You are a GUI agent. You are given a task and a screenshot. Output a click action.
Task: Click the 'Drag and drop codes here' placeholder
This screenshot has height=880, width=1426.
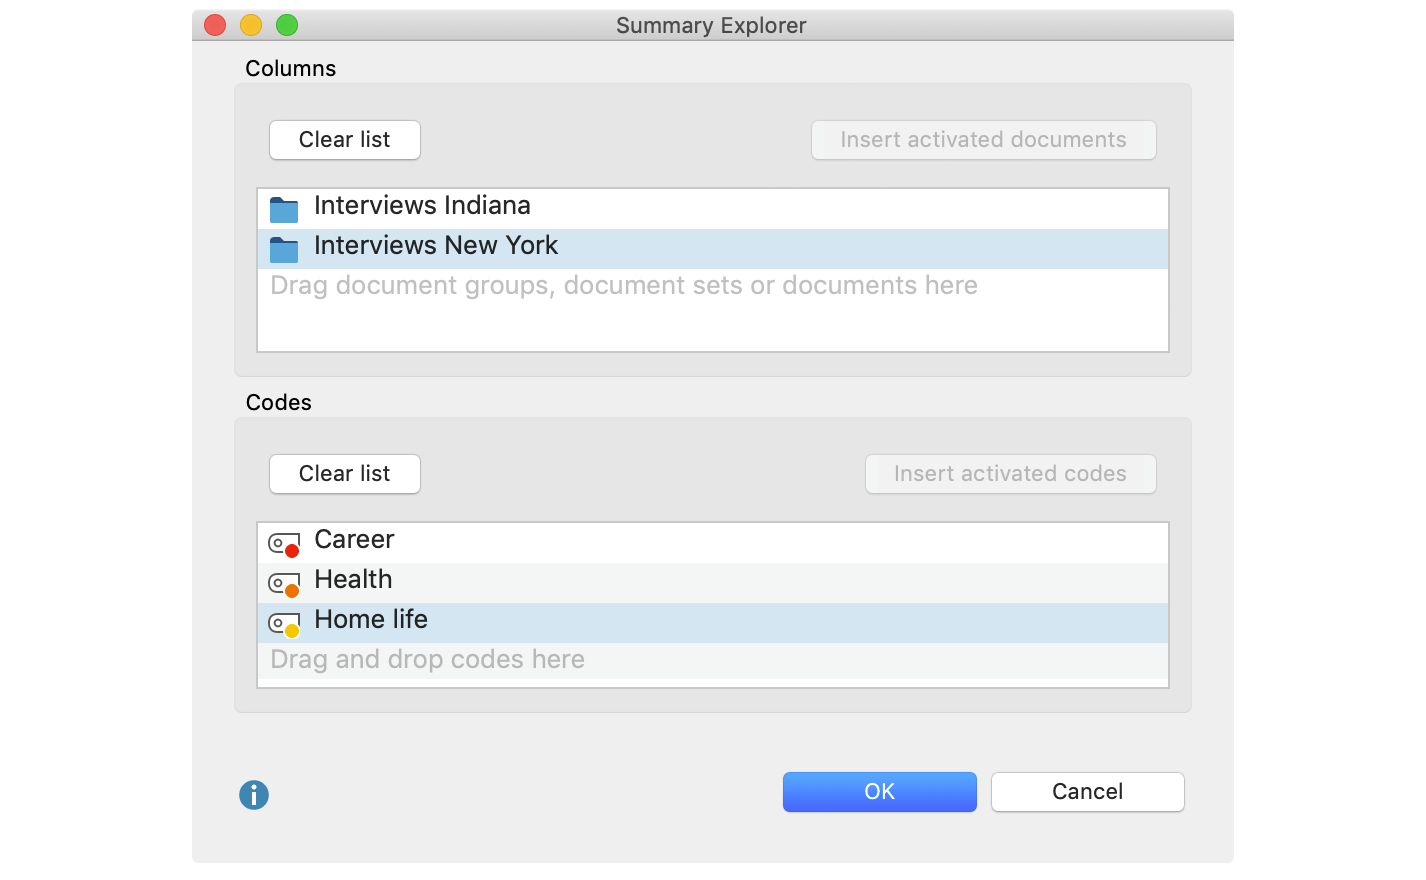click(x=428, y=660)
